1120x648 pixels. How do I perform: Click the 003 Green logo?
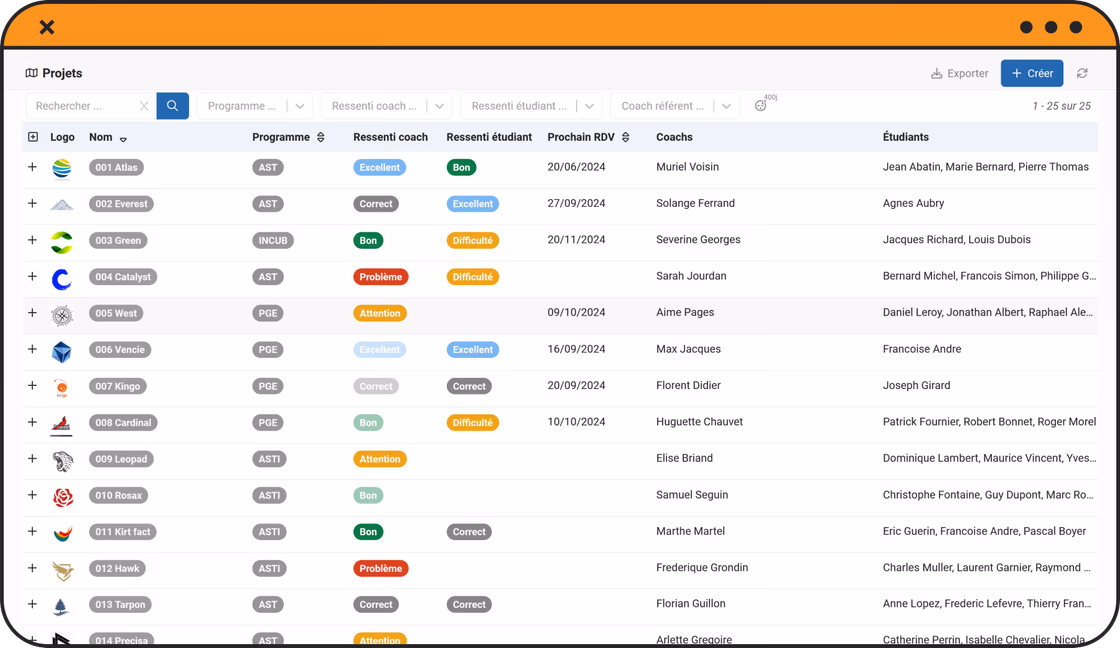62,242
